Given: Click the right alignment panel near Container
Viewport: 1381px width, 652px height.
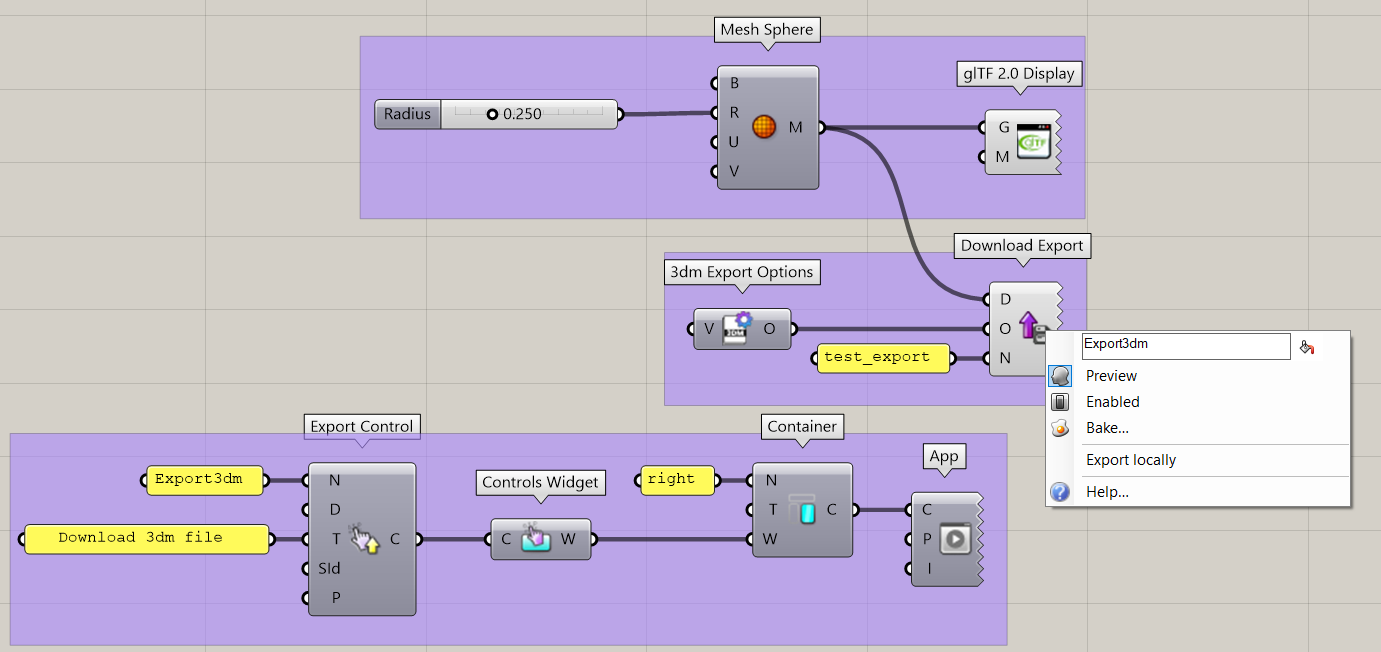Looking at the screenshot, I should click(676, 480).
